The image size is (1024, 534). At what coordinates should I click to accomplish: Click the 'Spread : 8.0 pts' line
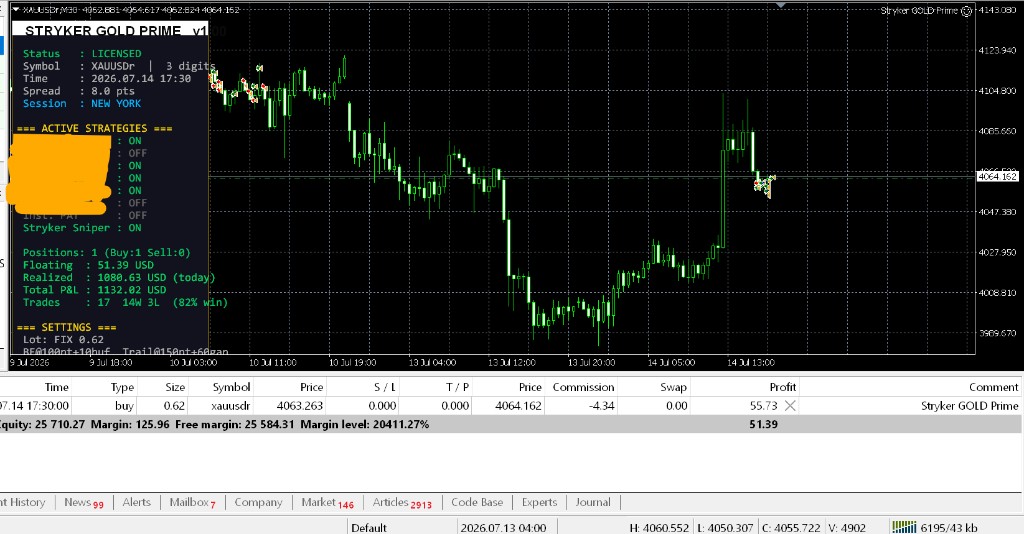click(79, 91)
